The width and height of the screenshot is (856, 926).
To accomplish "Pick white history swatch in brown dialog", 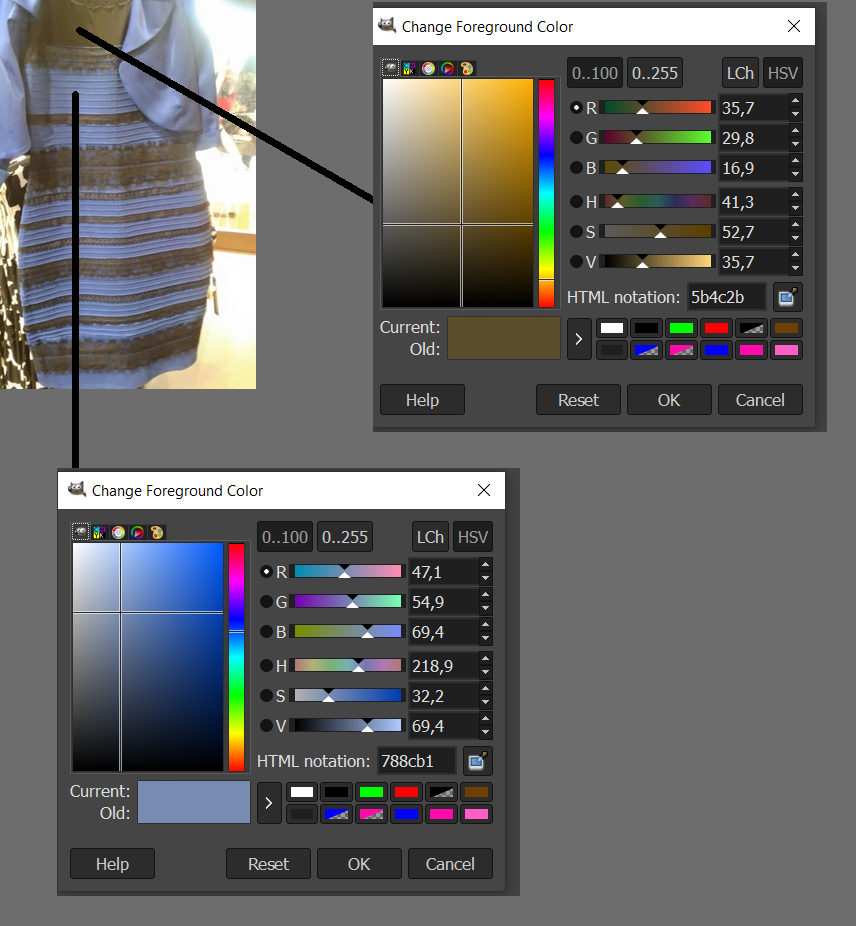I will point(611,328).
